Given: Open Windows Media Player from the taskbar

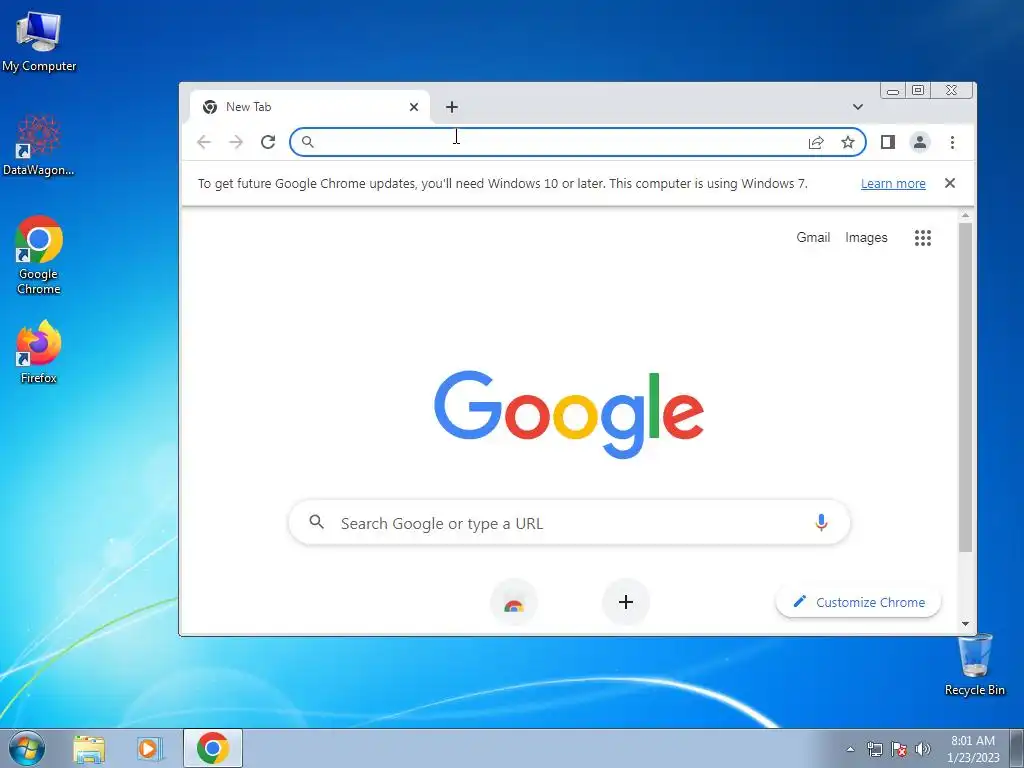Looking at the screenshot, I should [149, 748].
